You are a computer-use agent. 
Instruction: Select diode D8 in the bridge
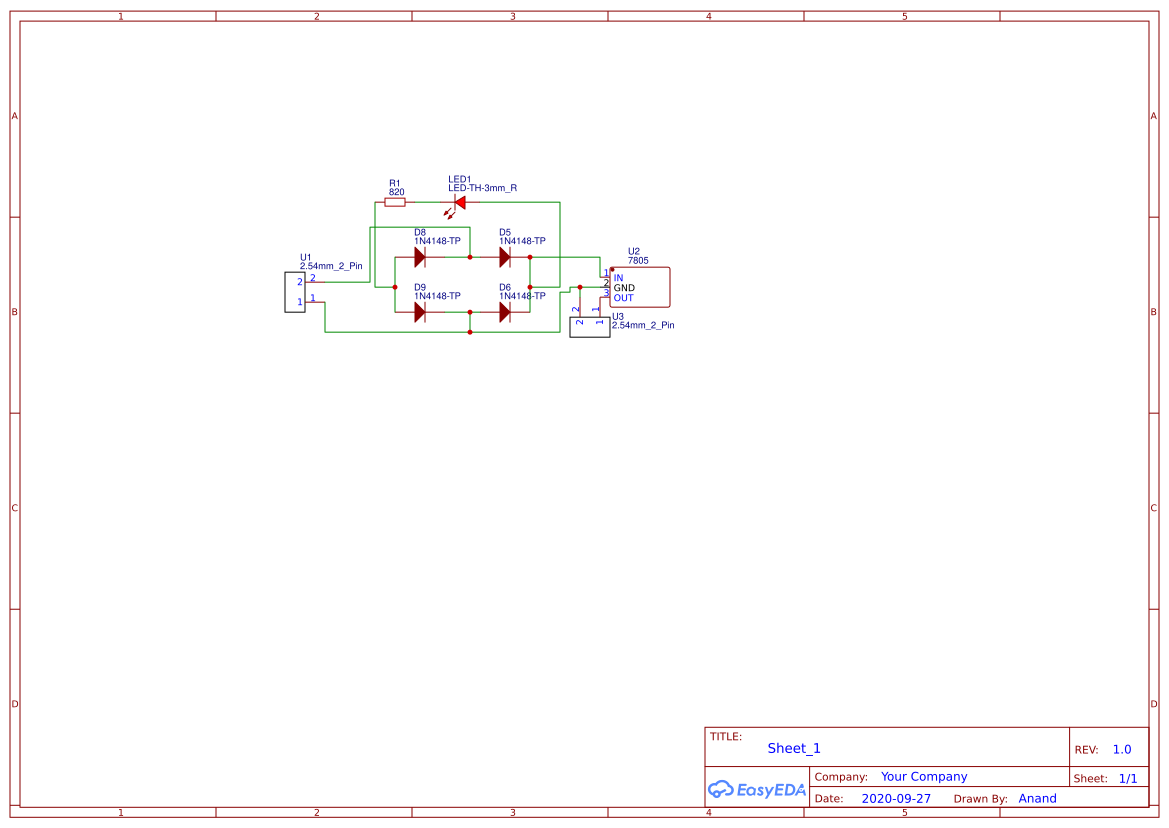420,256
